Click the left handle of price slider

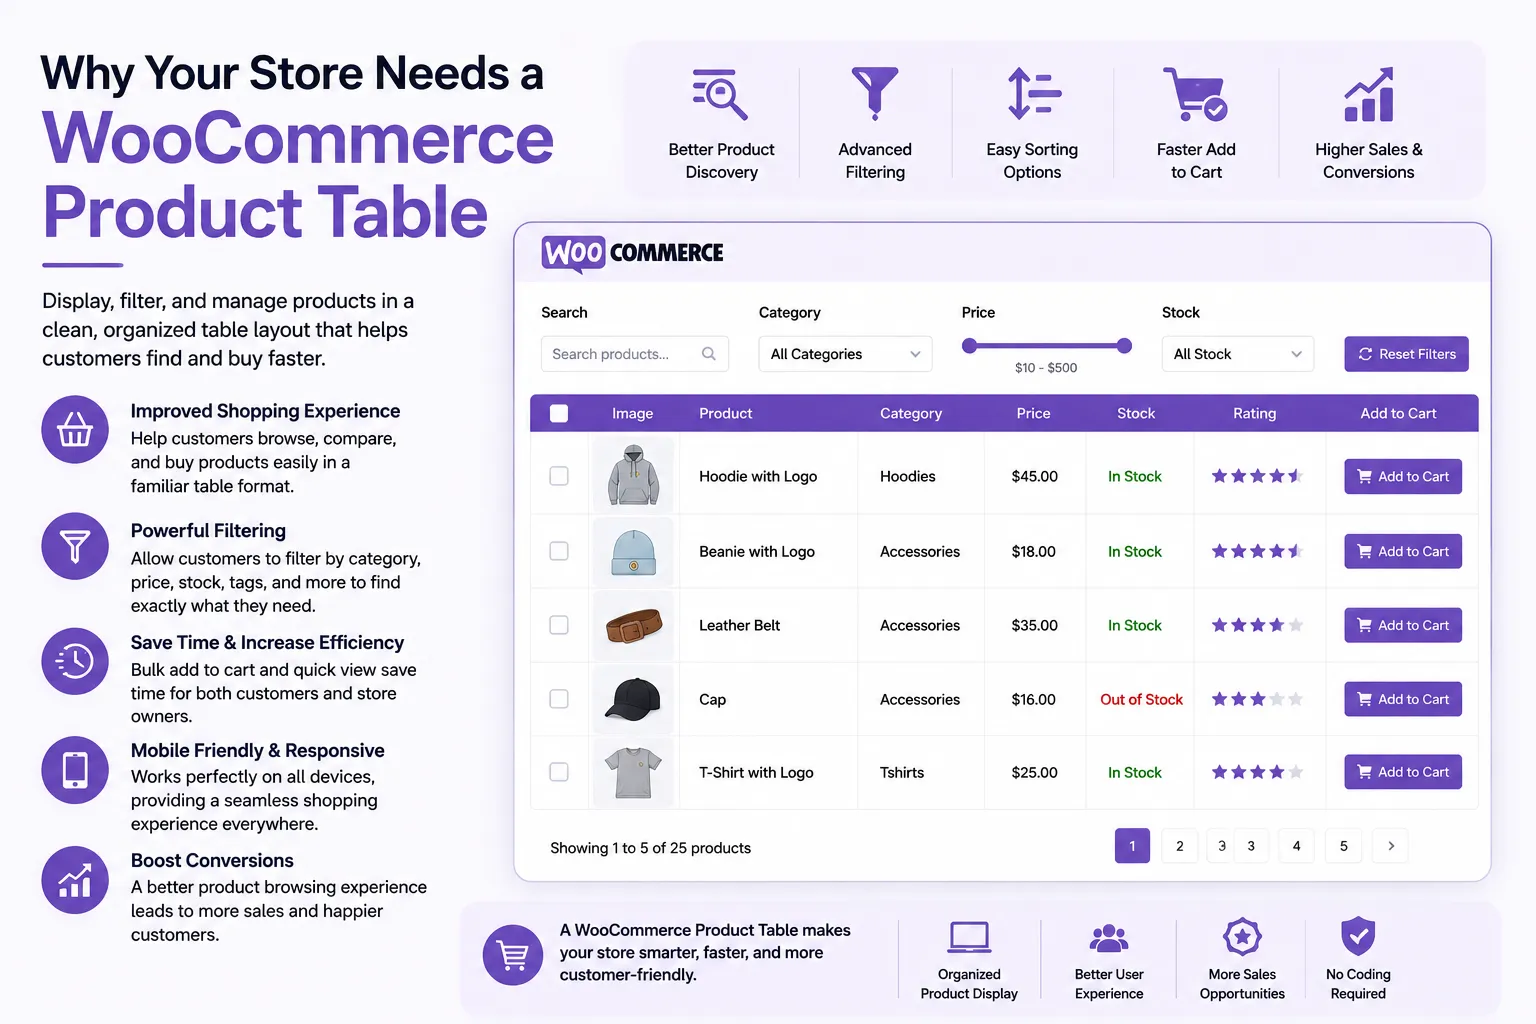(x=969, y=346)
